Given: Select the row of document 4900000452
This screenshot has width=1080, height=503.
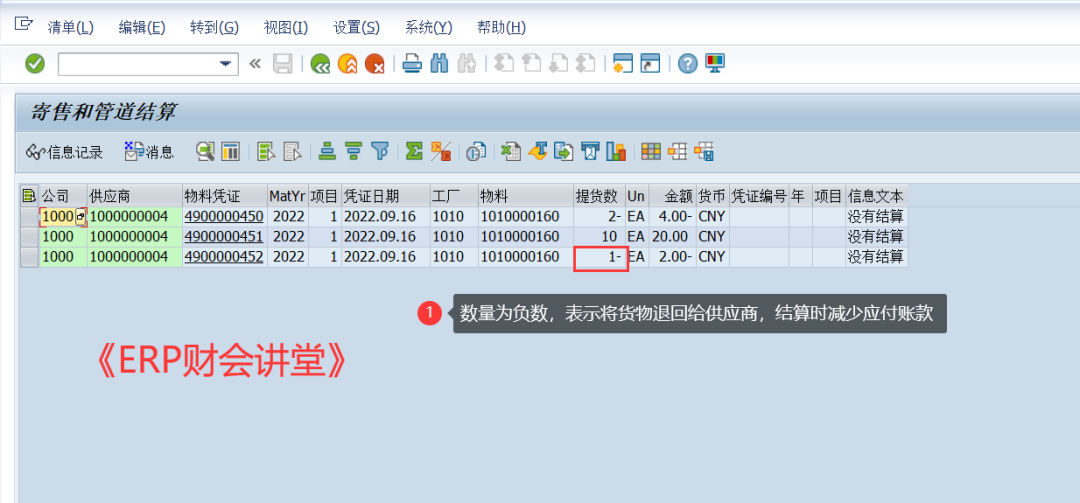Looking at the screenshot, I should 29,257.
